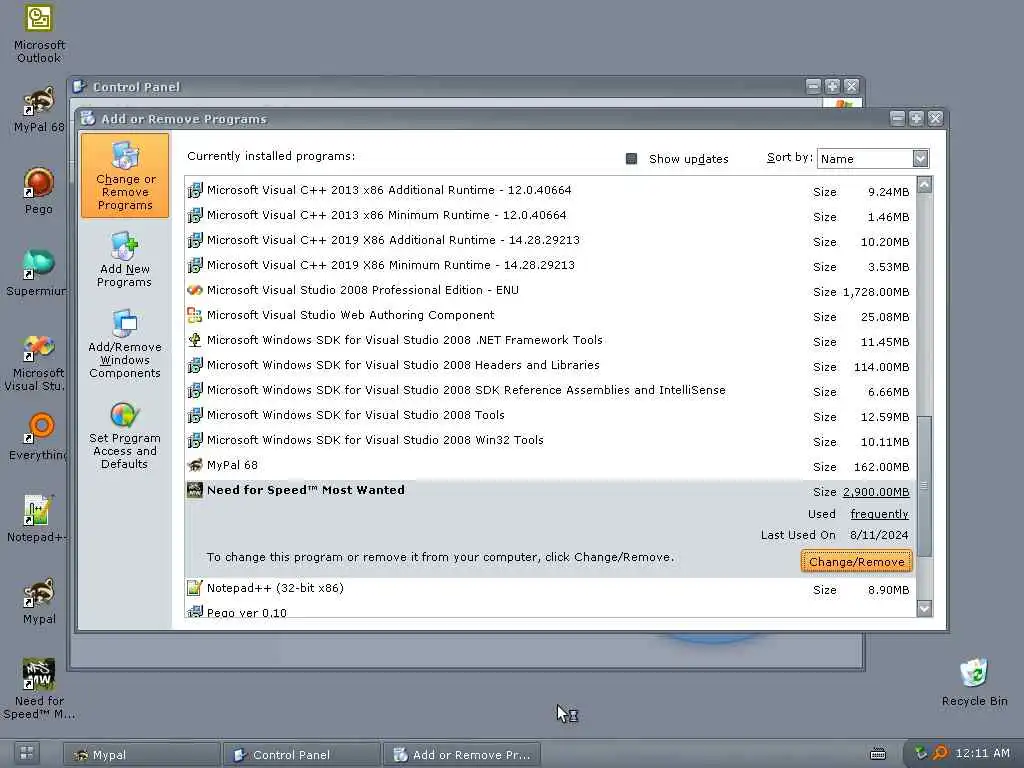Open Supermium desktop shortcut
This screenshot has height=768, width=1024.
tap(37, 272)
